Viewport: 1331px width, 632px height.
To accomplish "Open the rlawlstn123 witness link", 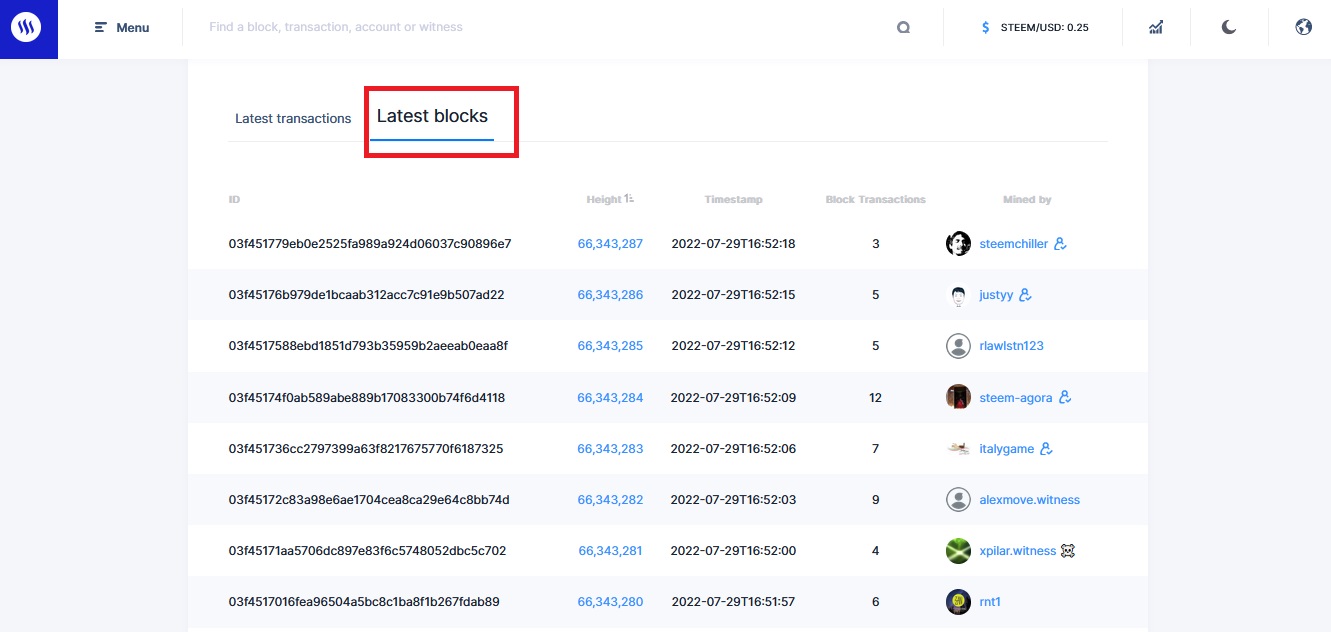I will tap(1012, 346).
